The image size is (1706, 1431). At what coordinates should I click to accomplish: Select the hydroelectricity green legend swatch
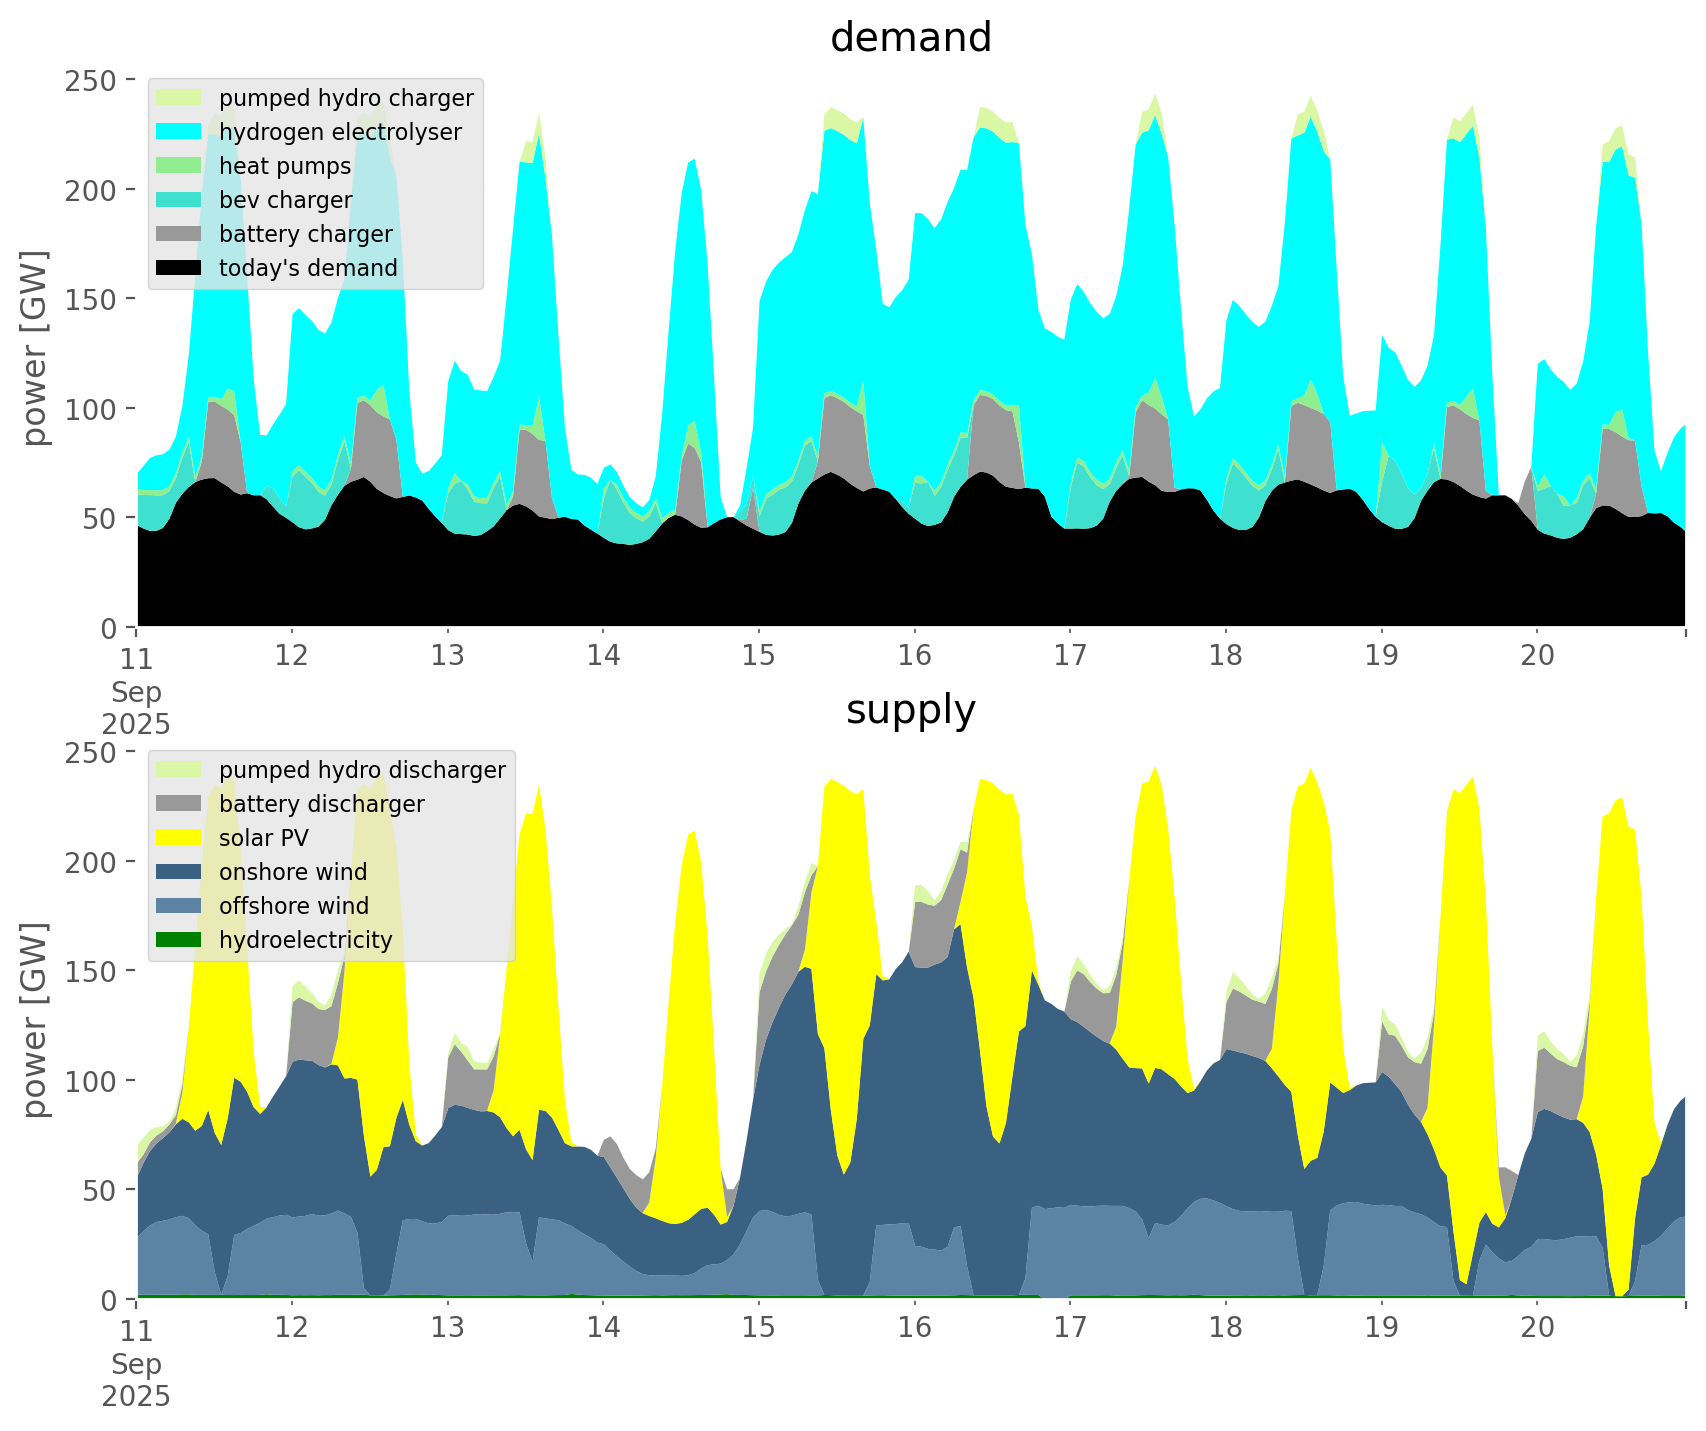tap(180, 940)
